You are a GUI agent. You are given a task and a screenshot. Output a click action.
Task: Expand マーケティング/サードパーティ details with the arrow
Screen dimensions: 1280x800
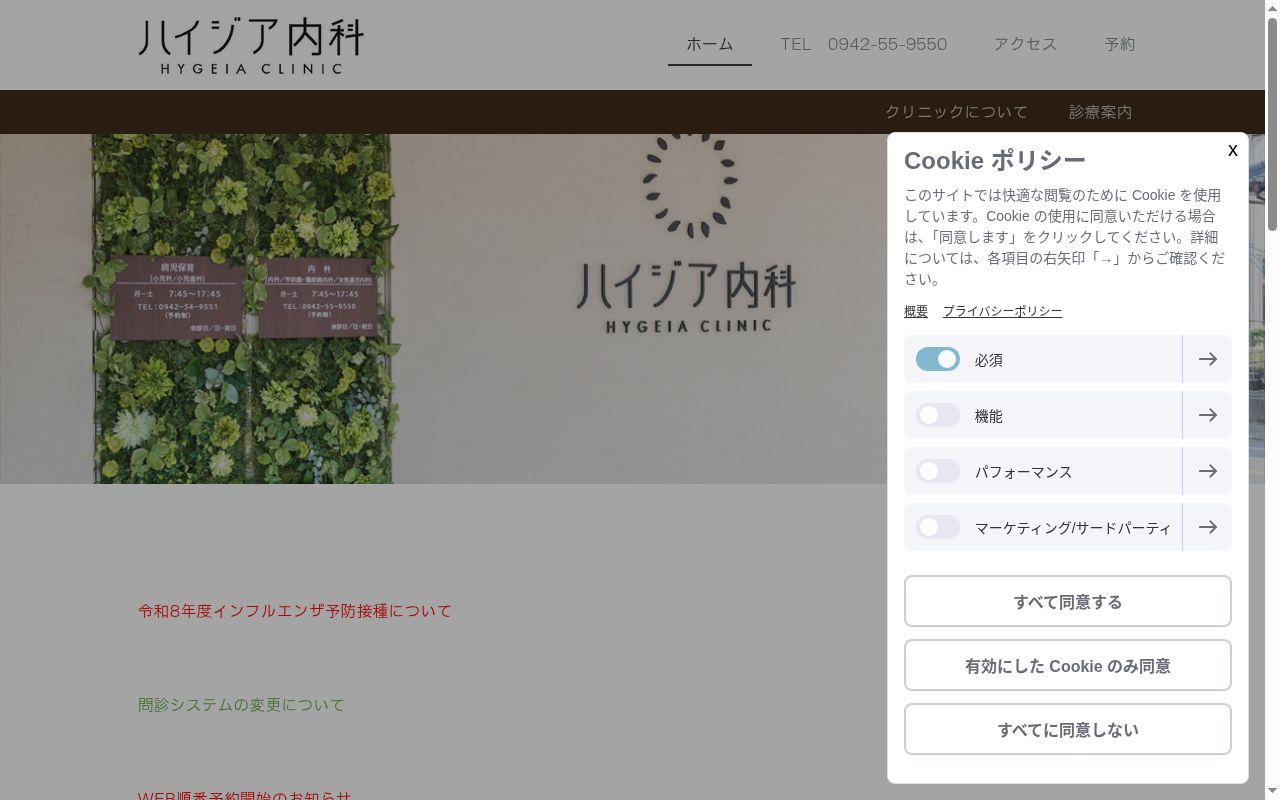coord(1207,527)
